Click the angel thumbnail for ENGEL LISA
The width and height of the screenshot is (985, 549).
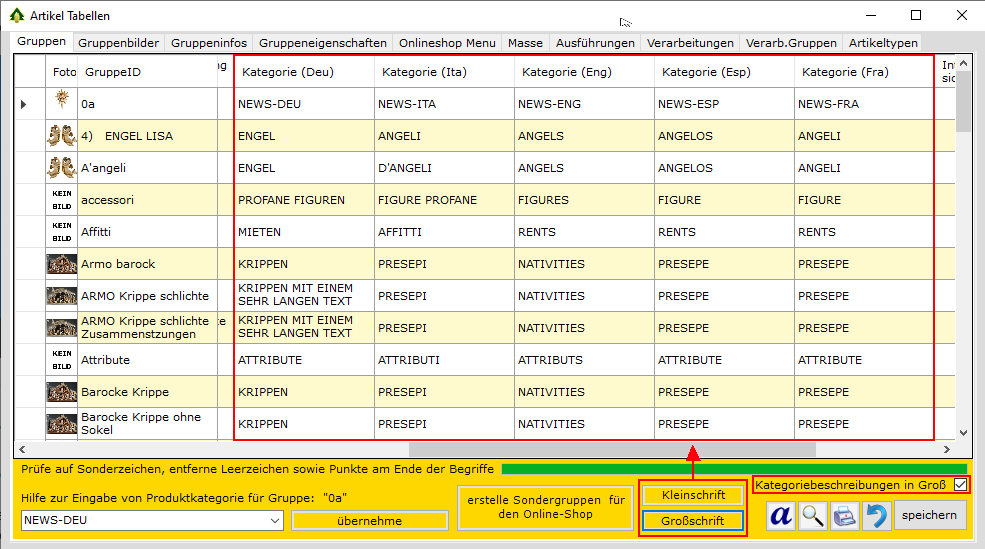(62, 136)
